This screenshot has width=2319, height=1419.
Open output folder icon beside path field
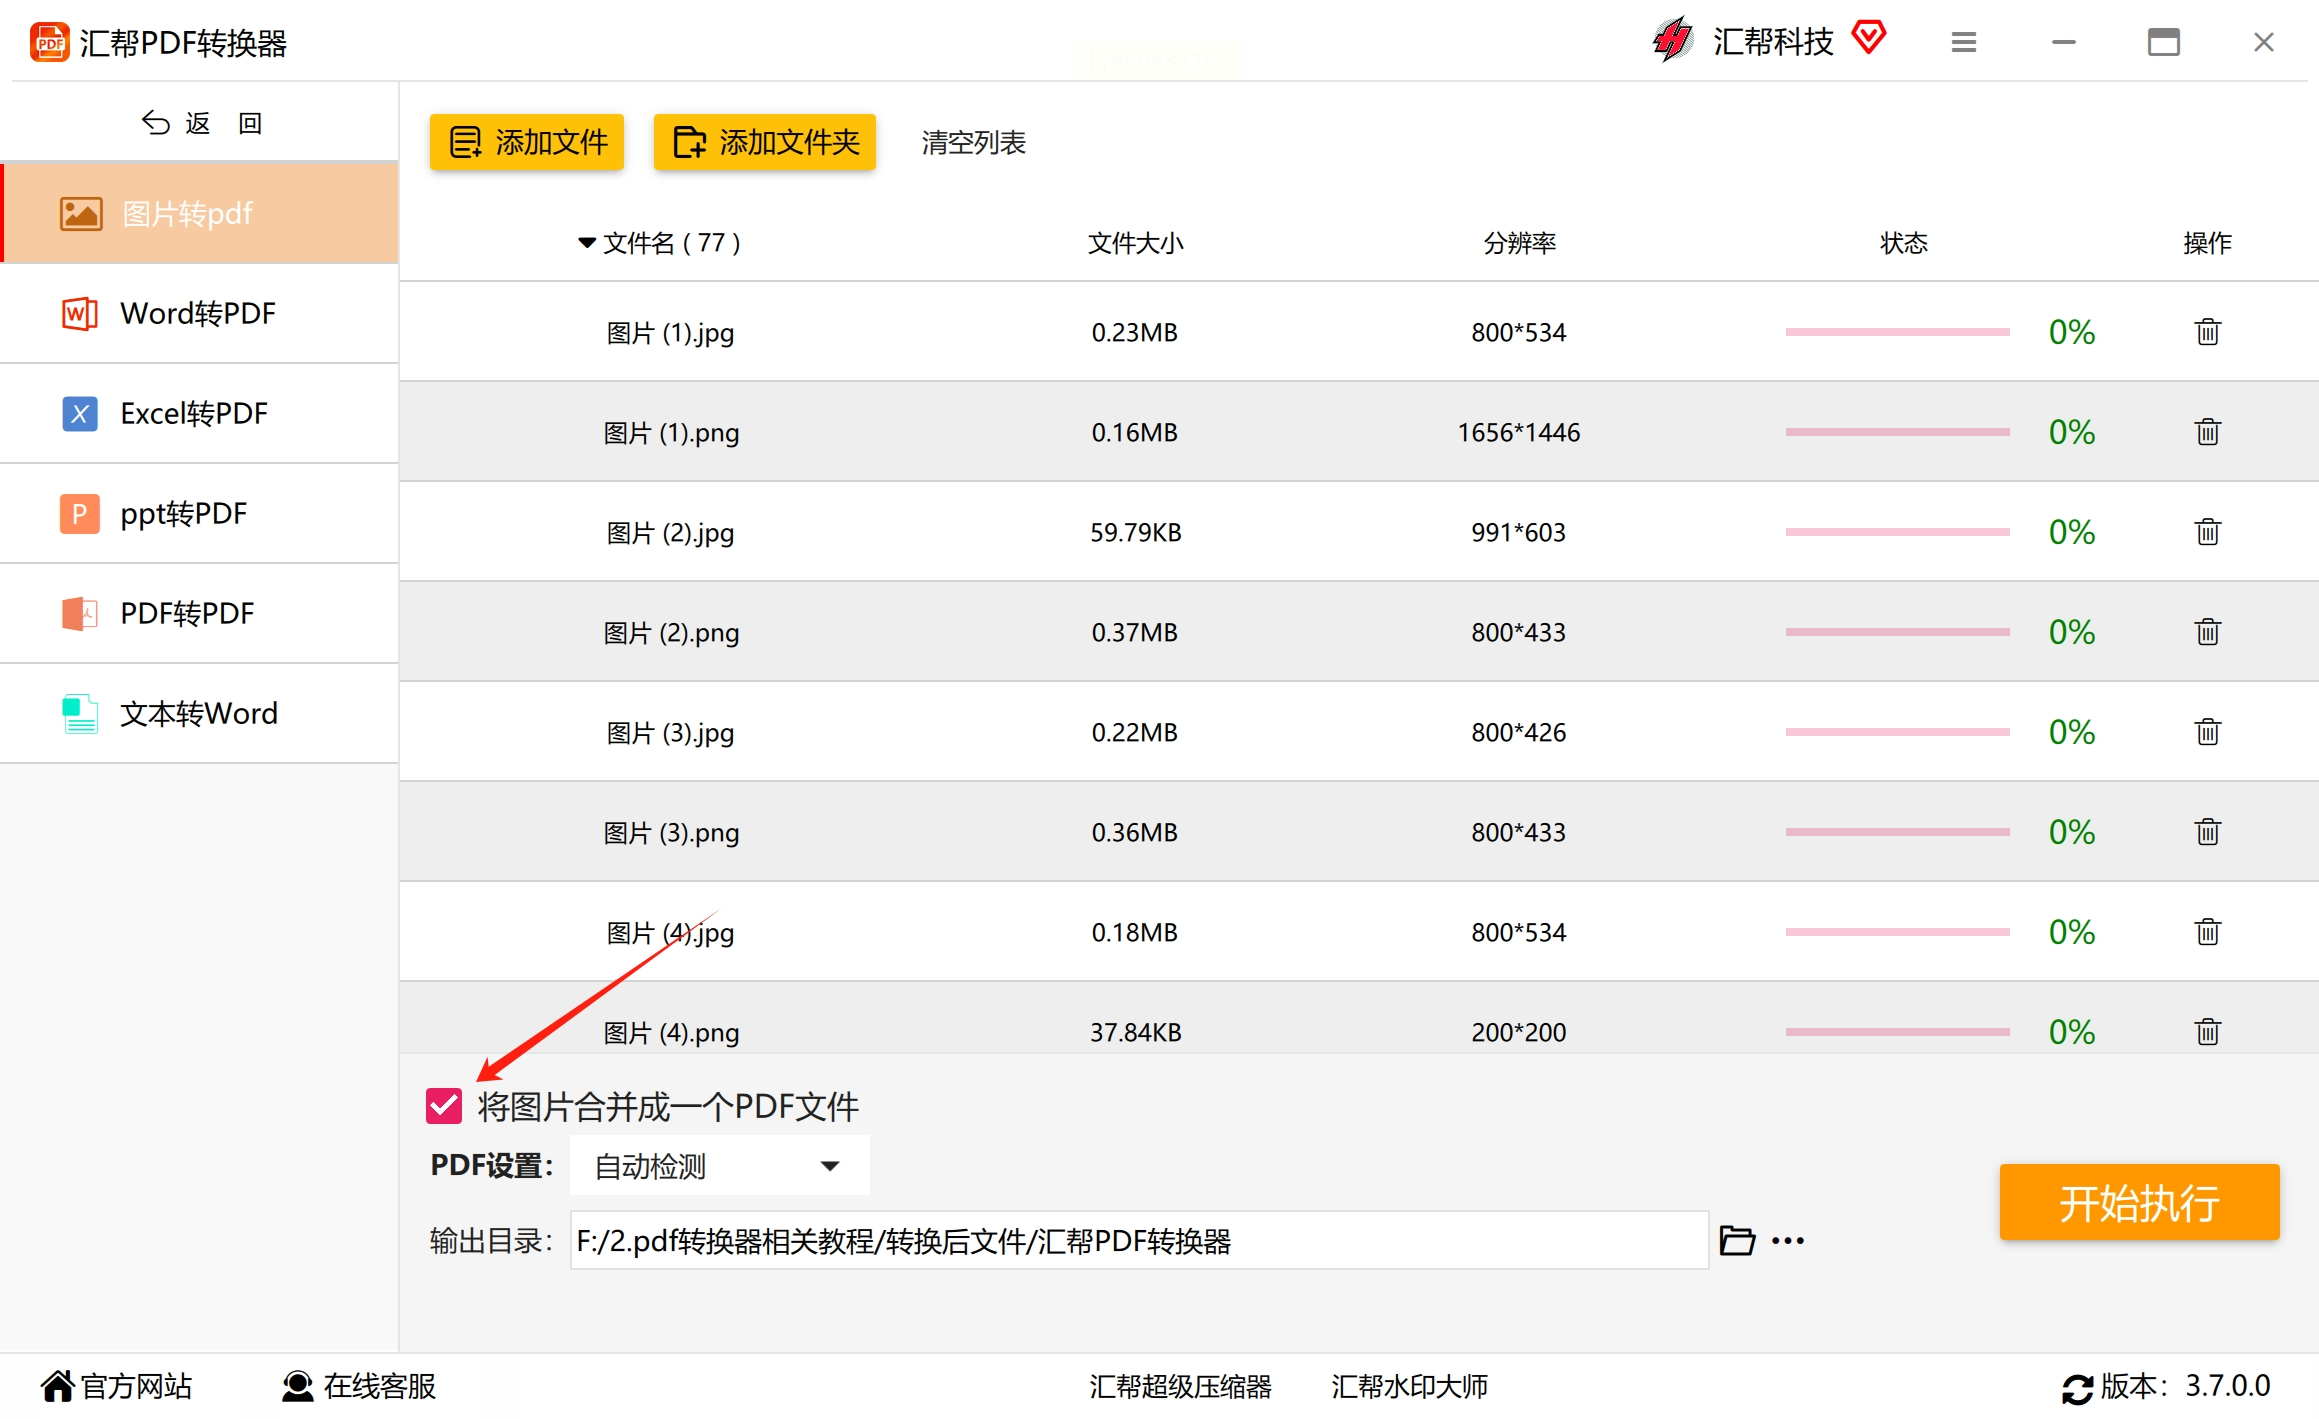[x=1737, y=1240]
